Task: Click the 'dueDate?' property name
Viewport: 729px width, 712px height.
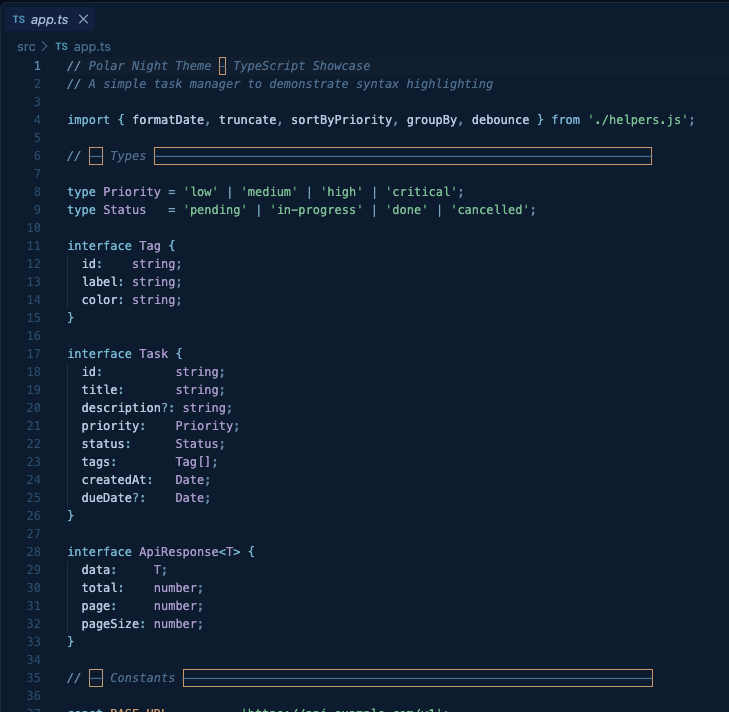Action: (x=110, y=498)
